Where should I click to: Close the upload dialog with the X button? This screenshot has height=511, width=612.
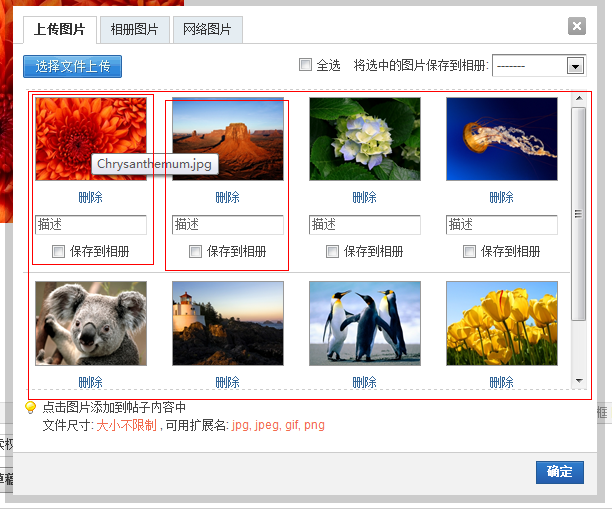(576, 26)
